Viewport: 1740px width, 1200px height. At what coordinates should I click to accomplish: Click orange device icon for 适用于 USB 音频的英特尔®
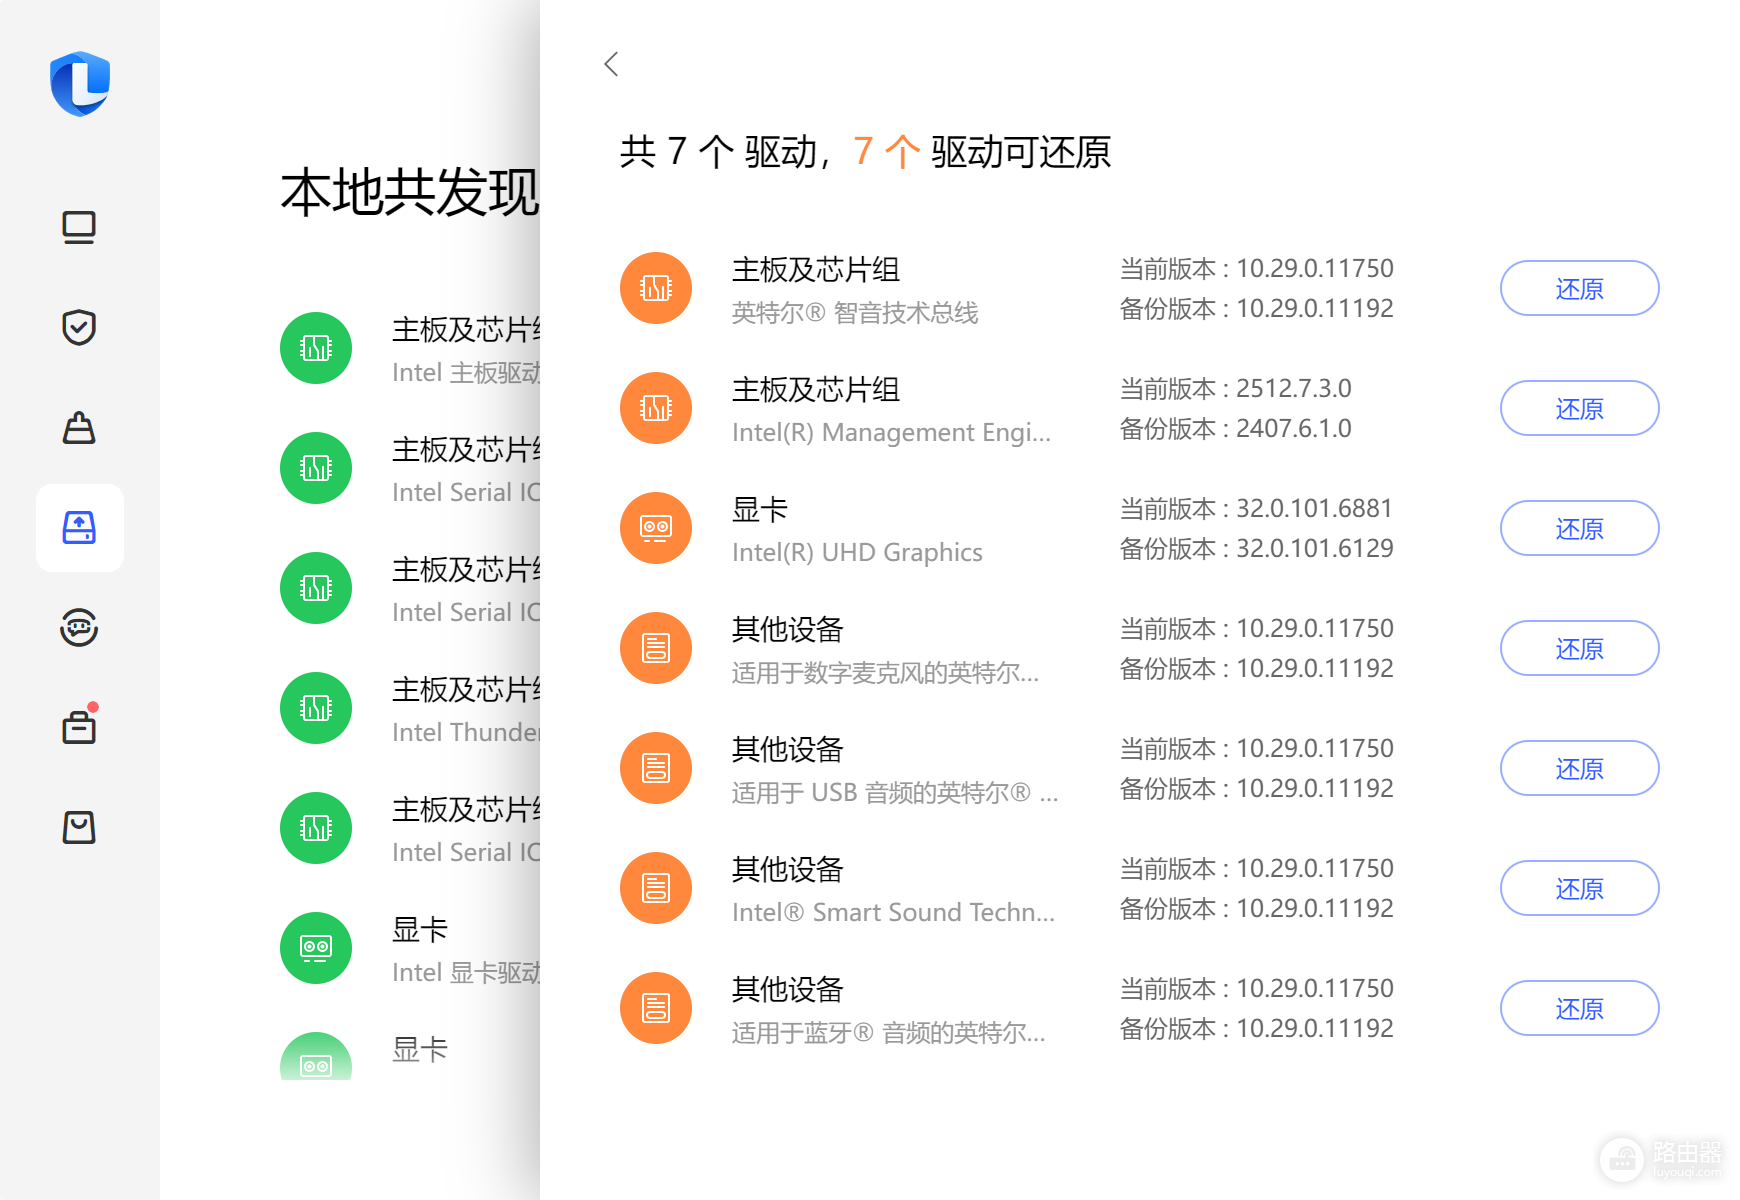[656, 768]
